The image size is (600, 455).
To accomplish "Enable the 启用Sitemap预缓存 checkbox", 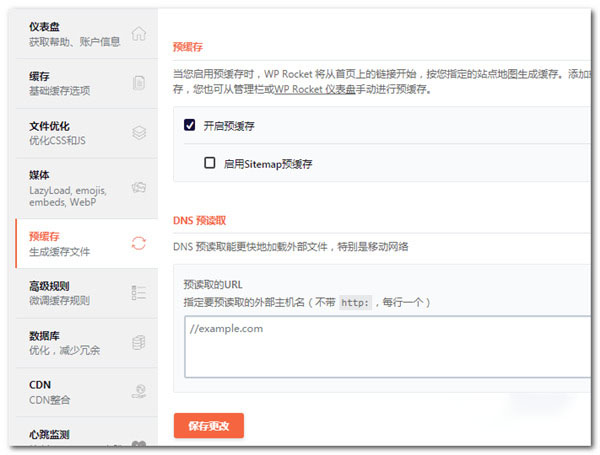I will click(x=210, y=162).
